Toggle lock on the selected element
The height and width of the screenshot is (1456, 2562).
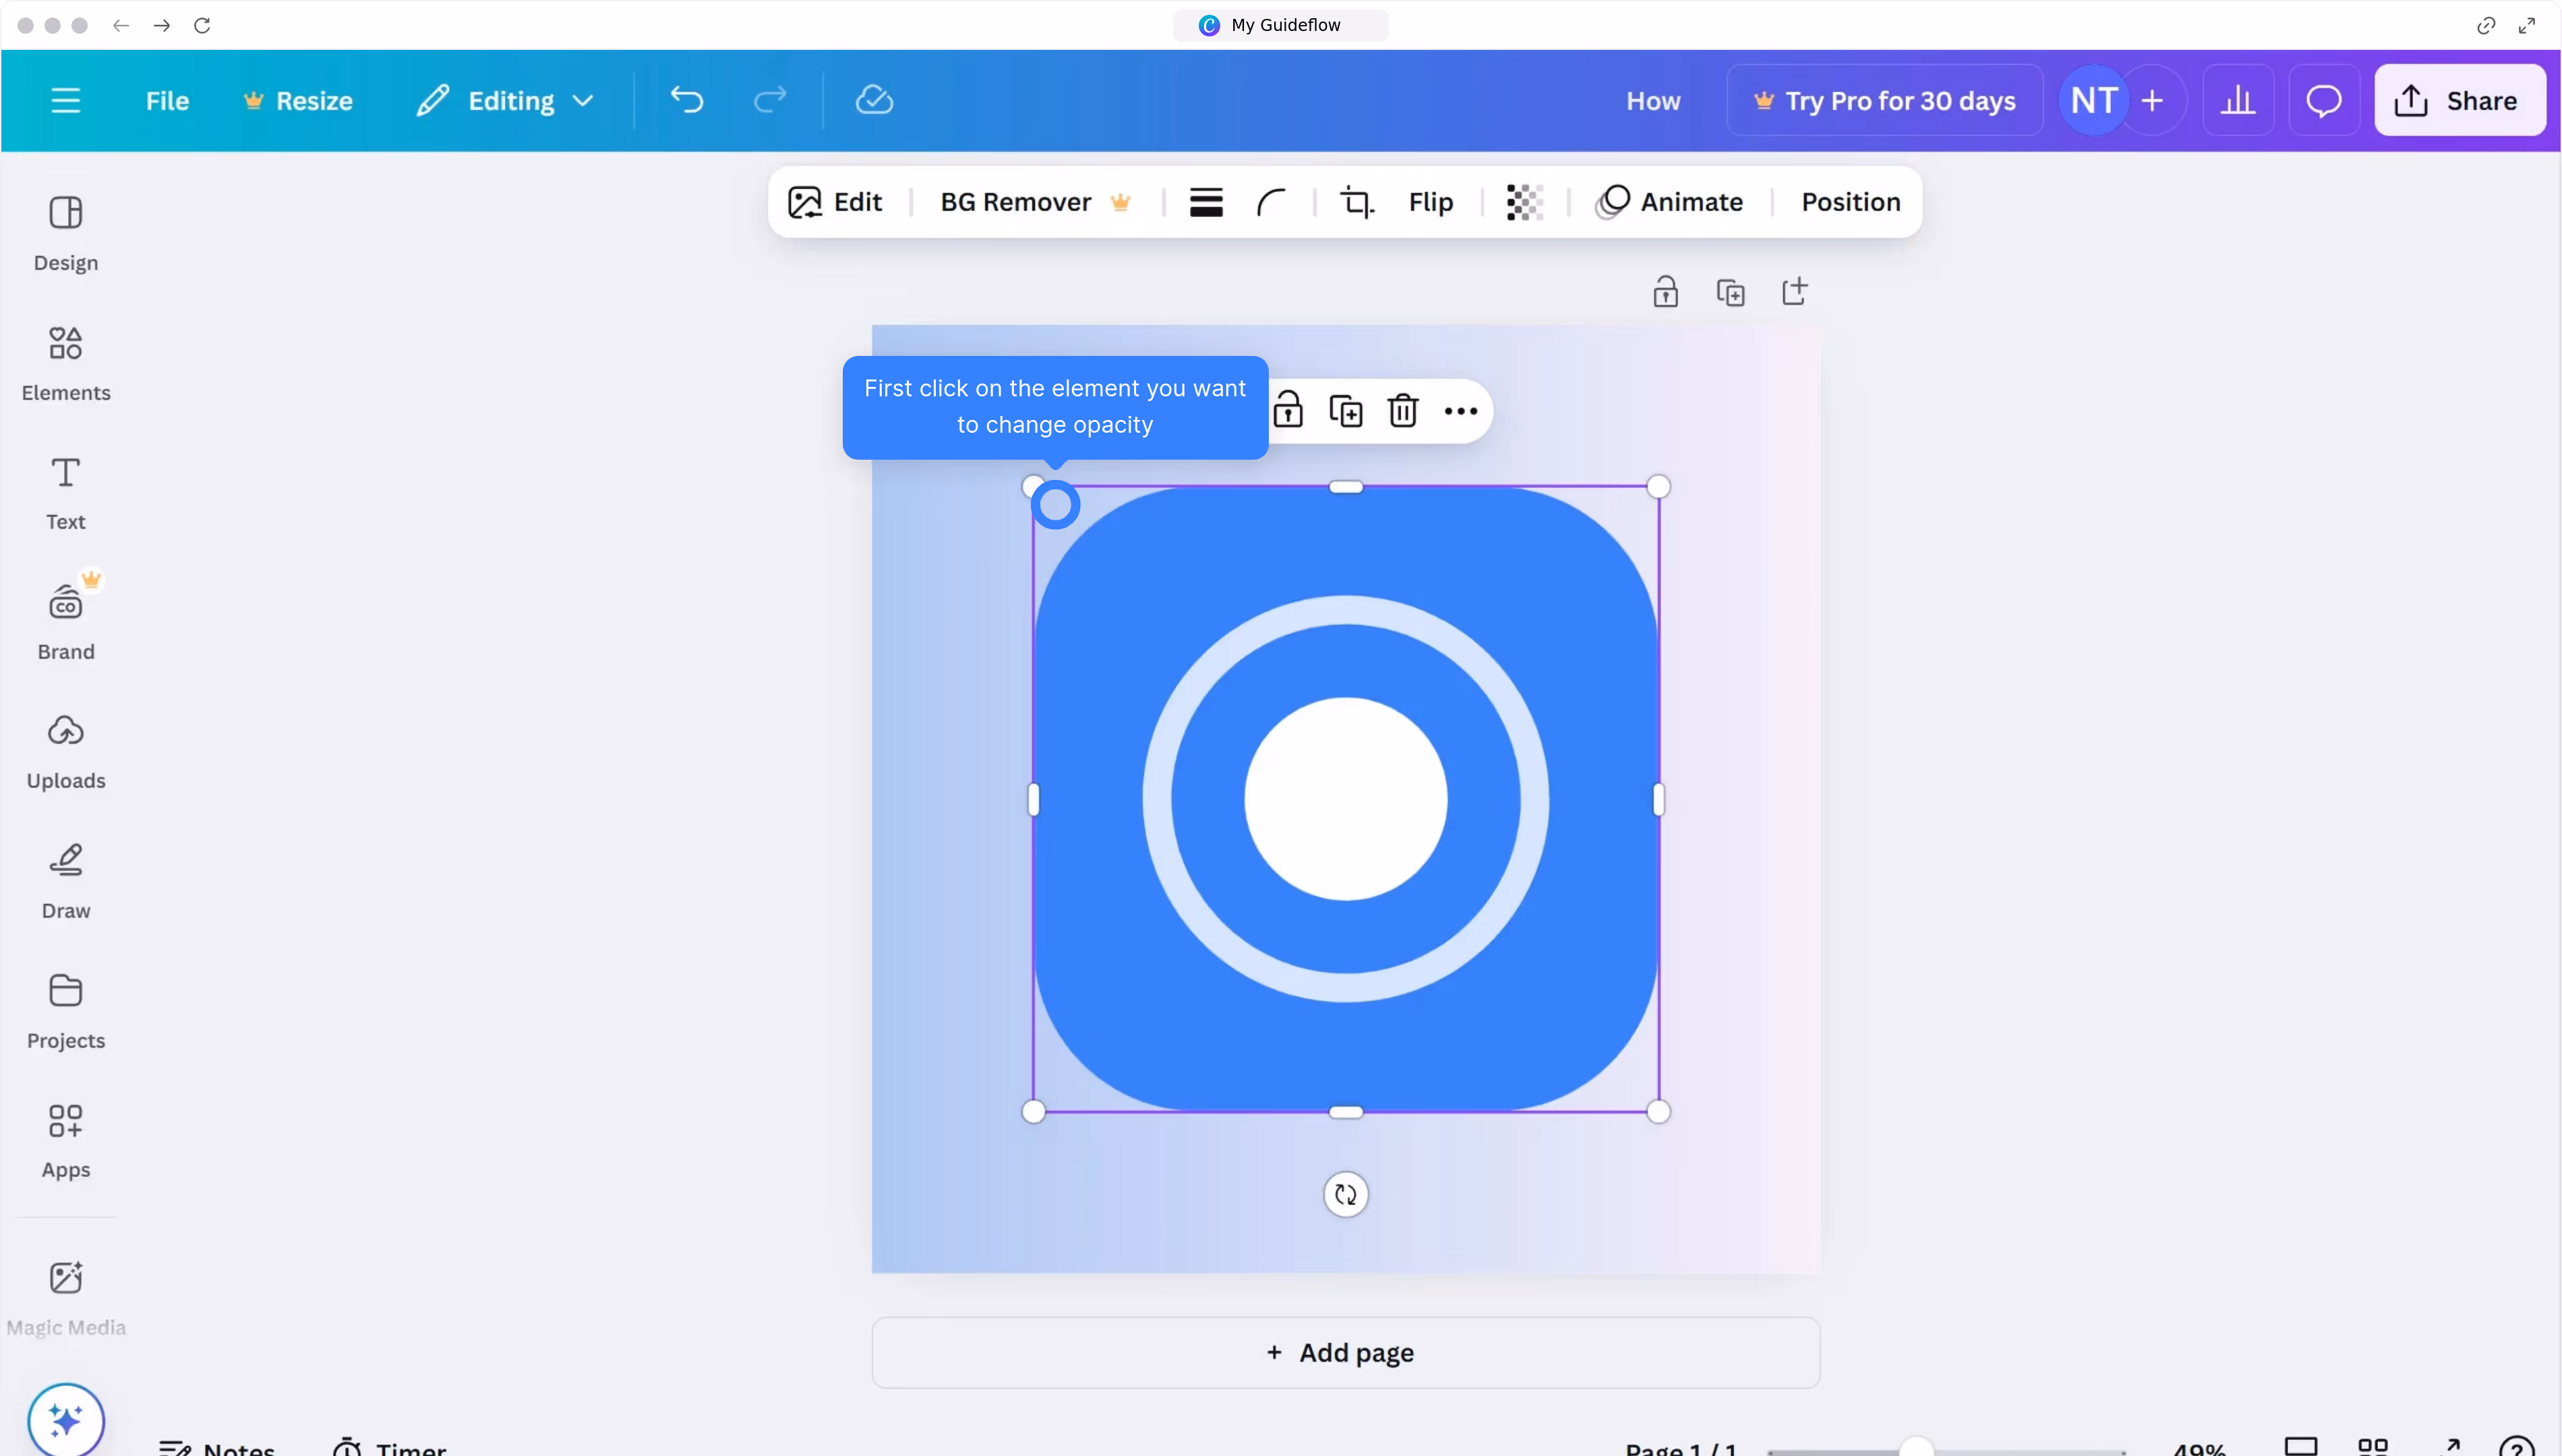[1288, 411]
